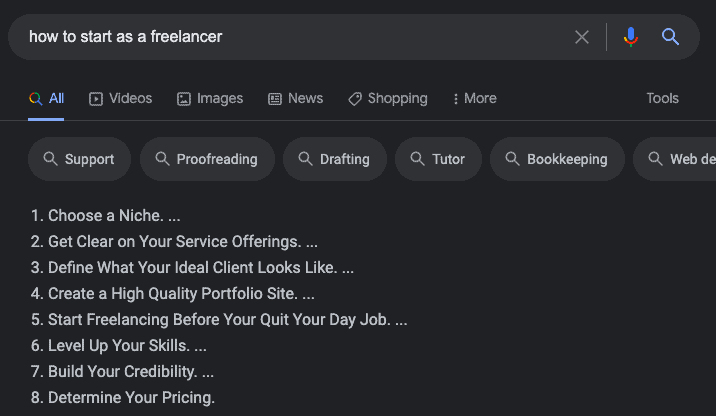Go to the Shopping tab
The width and height of the screenshot is (716, 416).
coord(388,99)
